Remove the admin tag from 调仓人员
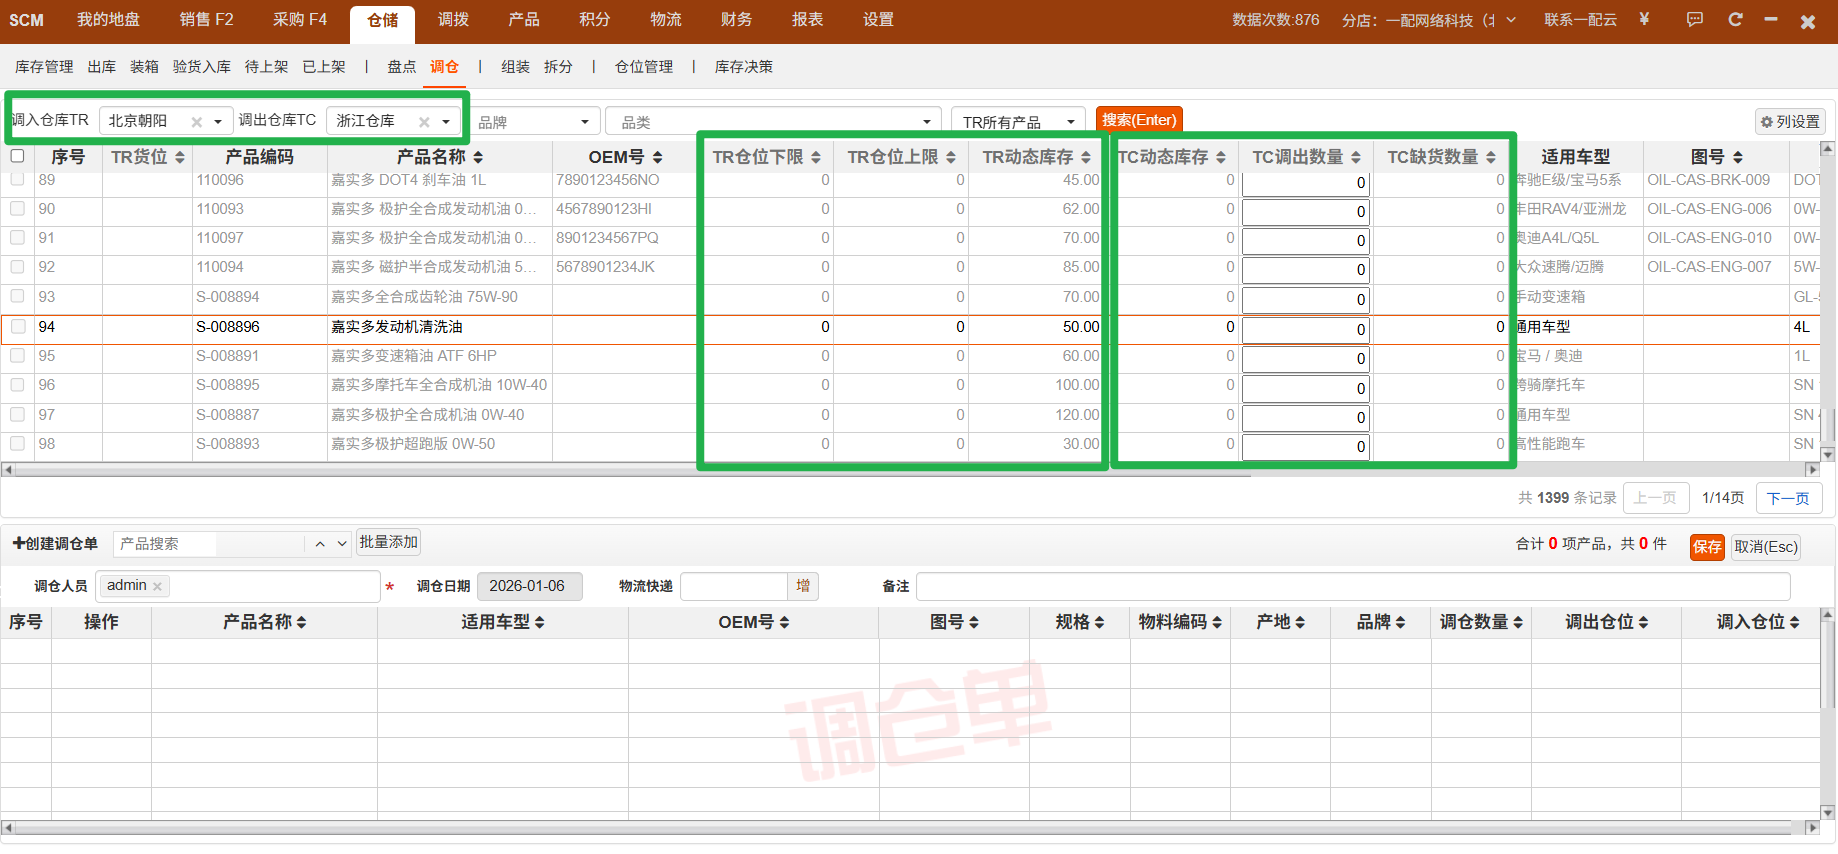 point(158,587)
